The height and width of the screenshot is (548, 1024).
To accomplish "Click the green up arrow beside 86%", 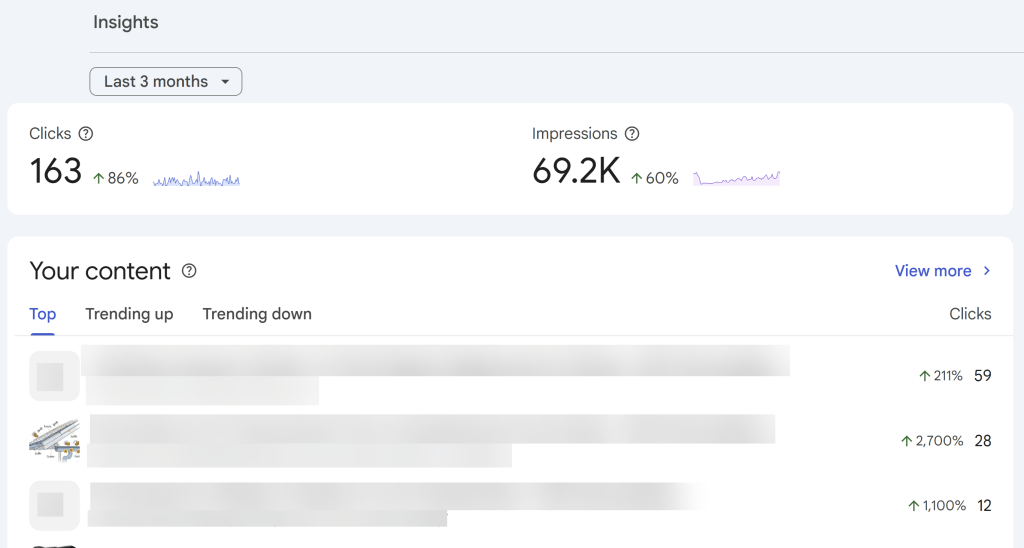I will point(99,178).
